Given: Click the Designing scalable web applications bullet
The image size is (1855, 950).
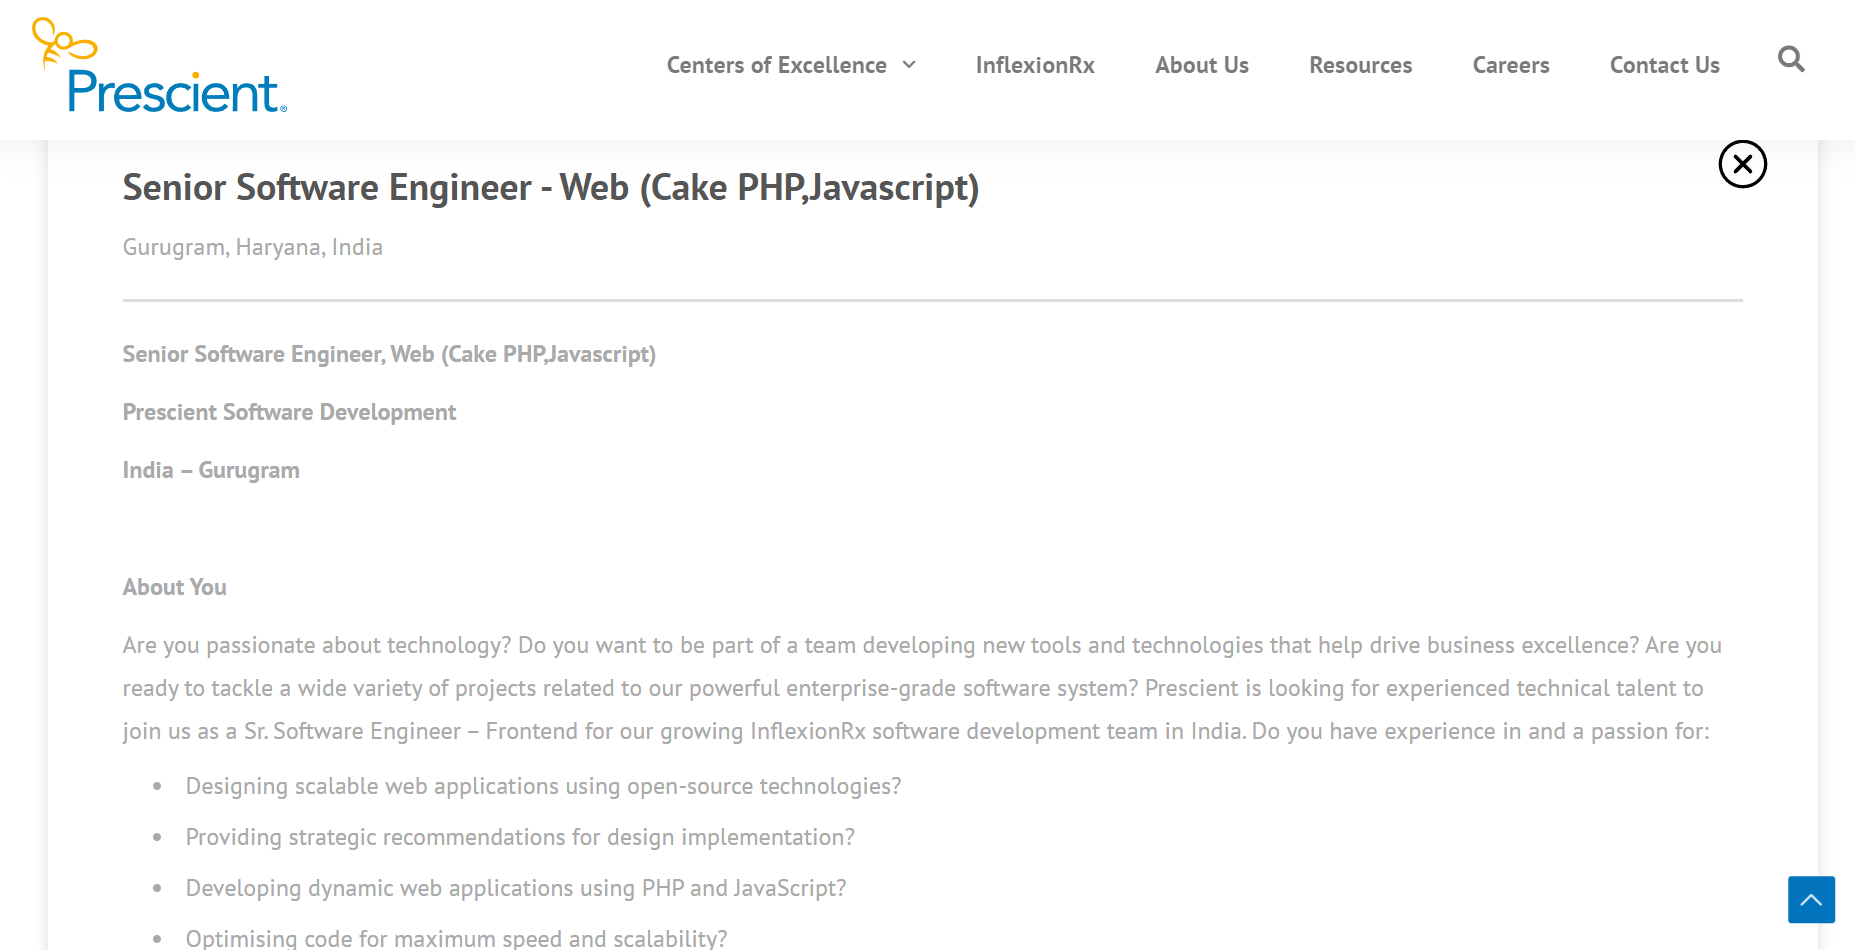Looking at the screenshot, I should point(543,786).
